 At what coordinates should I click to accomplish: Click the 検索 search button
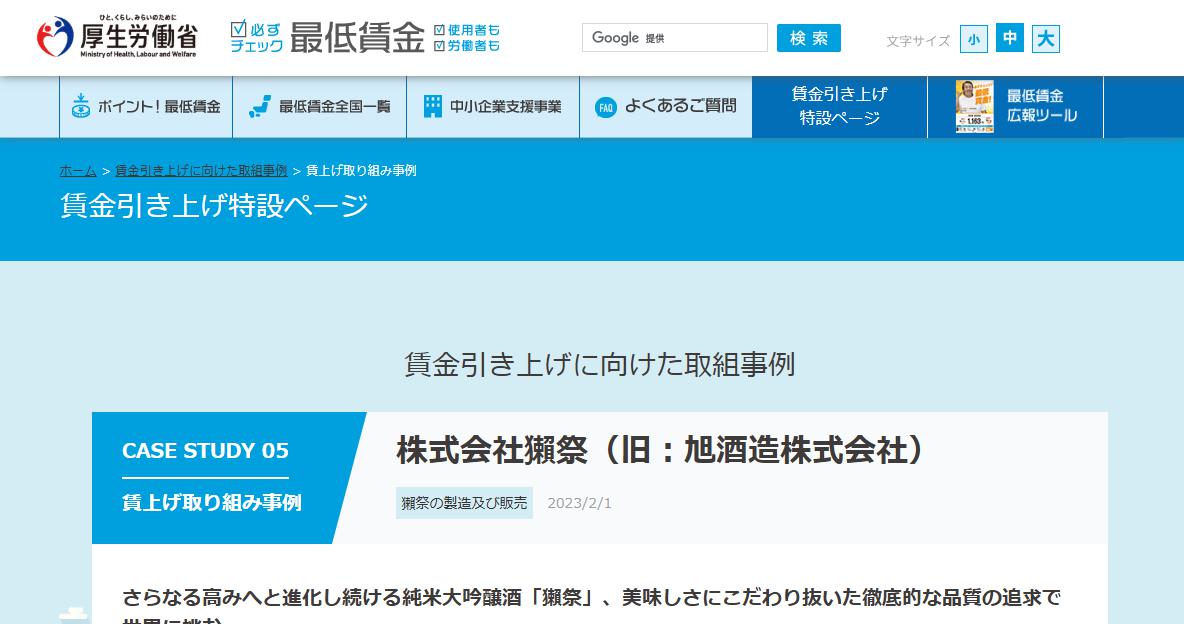(x=809, y=38)
